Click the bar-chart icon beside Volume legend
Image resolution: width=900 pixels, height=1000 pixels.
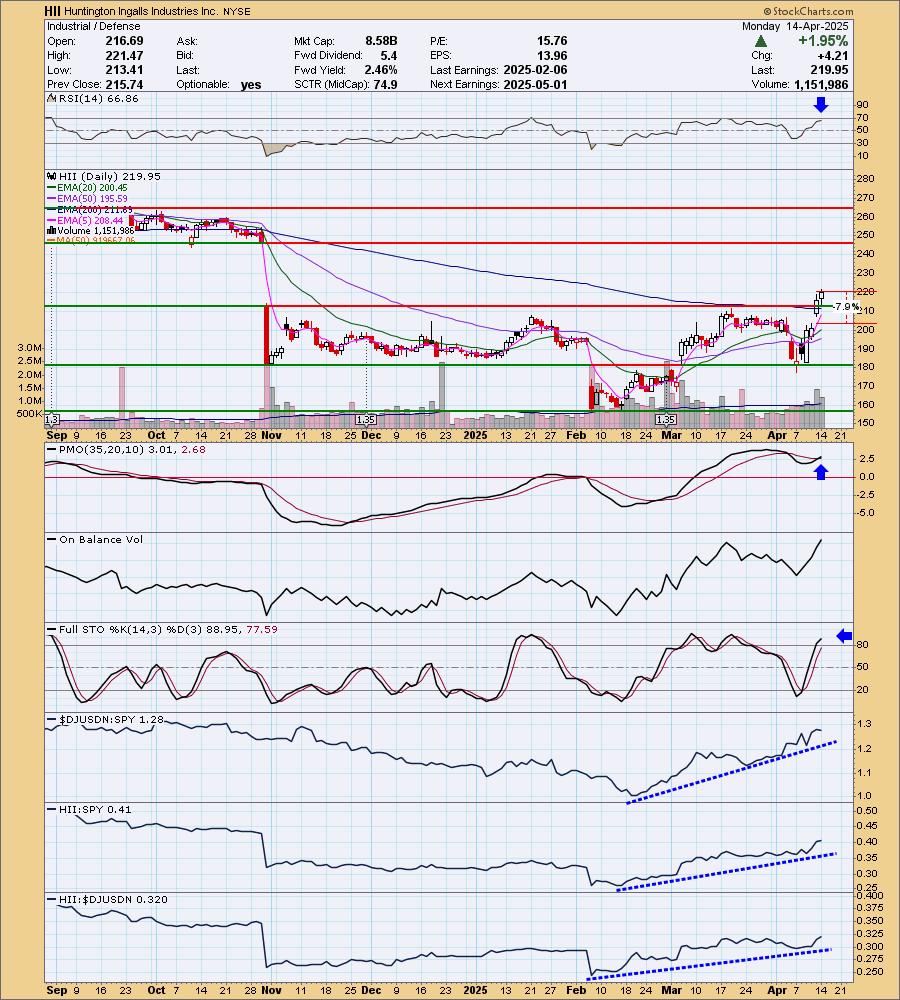(x=52, y=230)
